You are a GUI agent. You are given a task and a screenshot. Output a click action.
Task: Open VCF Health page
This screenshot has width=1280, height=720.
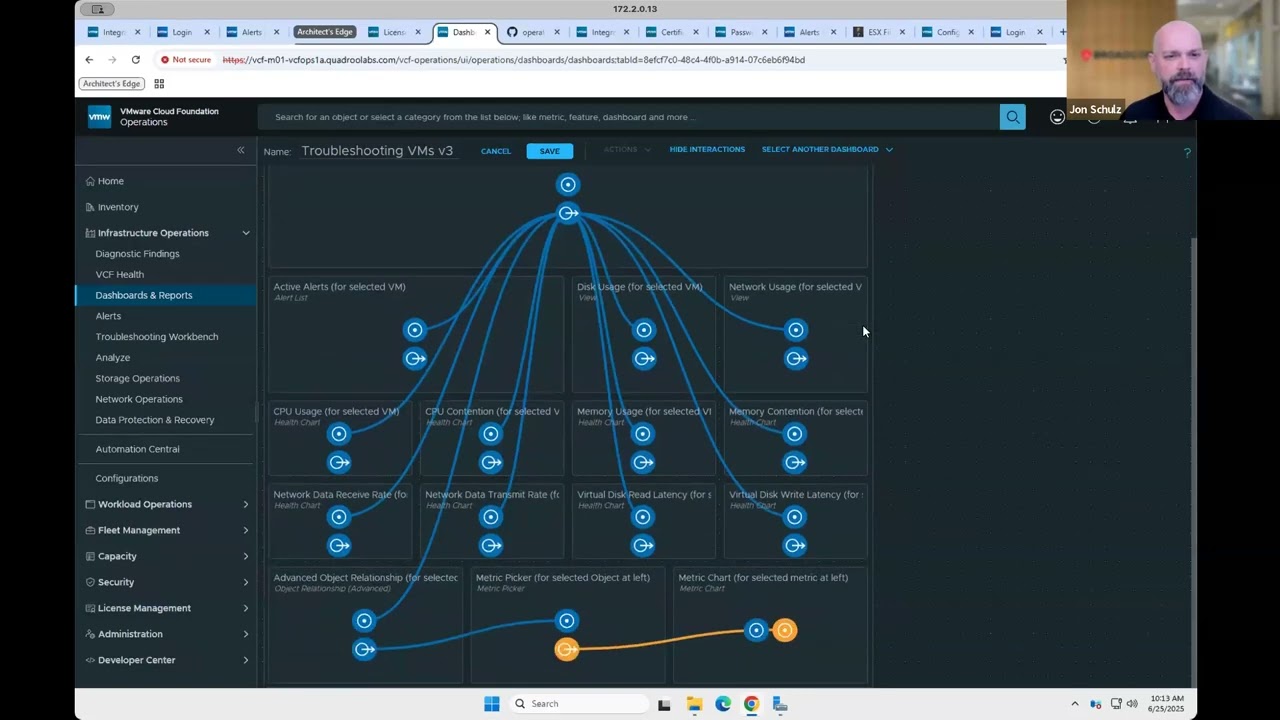119,274
